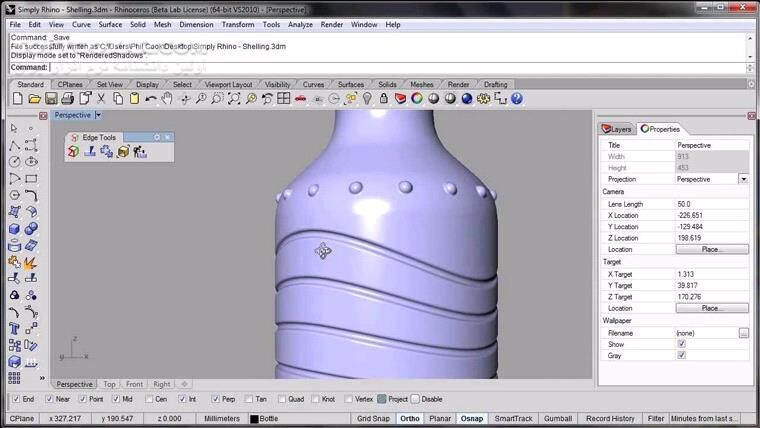Screen dimensions: 760x428
Task: Expand the Perspective viewport title dropdown arrow
Action: [98, 115]
